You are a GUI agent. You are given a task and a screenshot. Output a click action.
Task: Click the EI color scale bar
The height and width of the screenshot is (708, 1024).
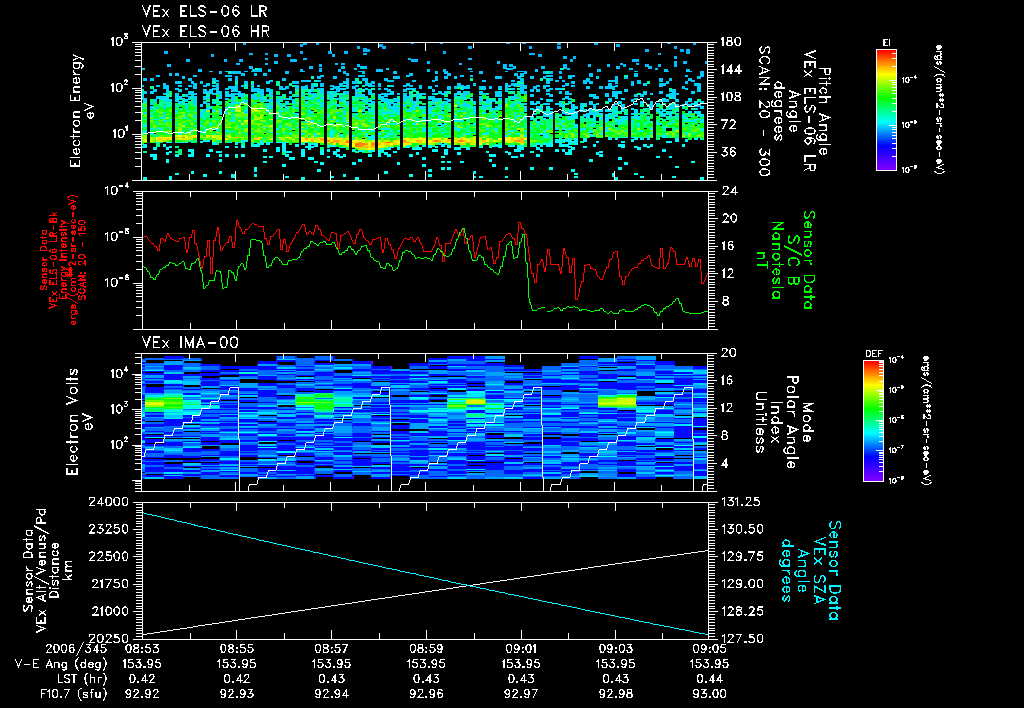886,109
